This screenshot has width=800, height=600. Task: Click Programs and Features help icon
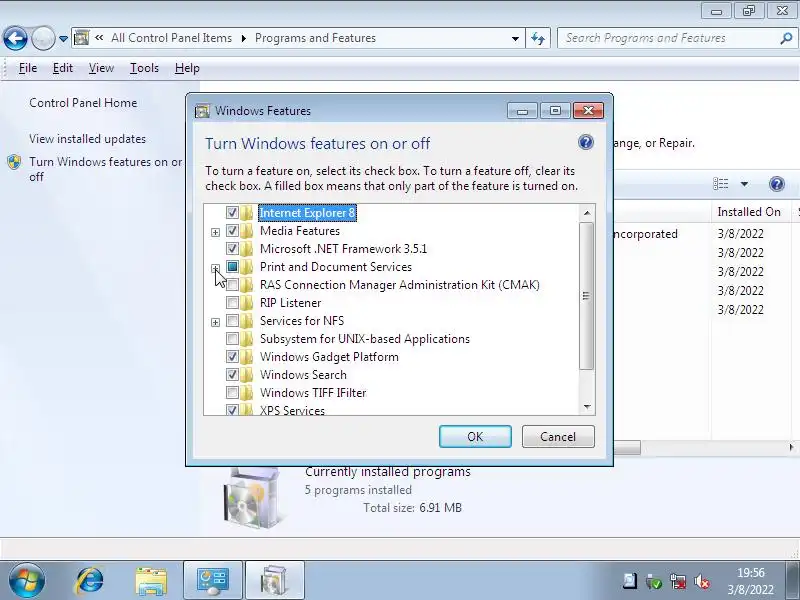(x=777, y=184)
